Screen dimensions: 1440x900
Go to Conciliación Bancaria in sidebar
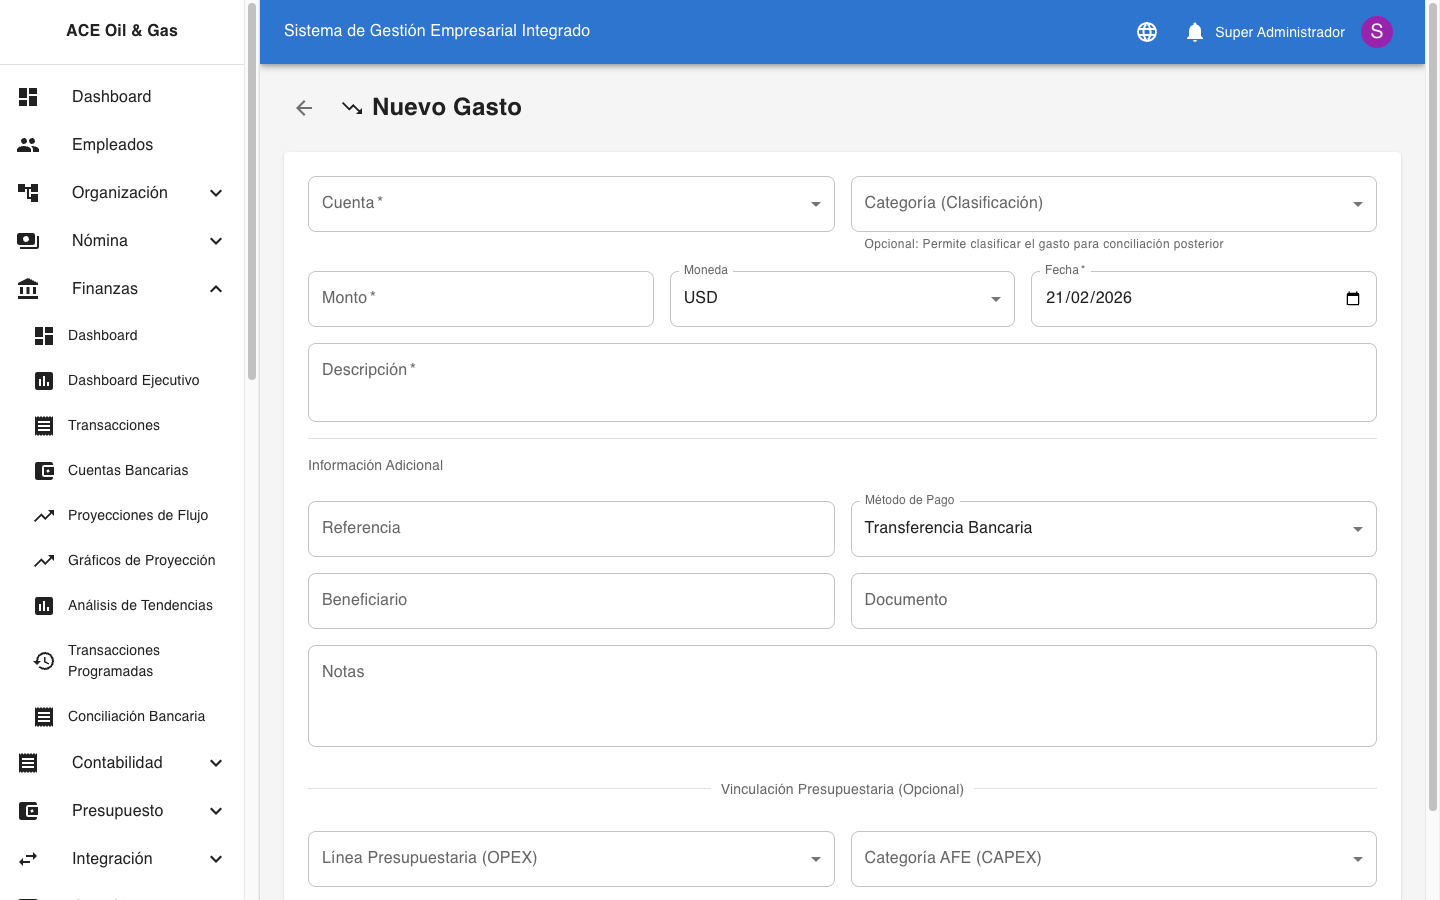coord(136,716)
